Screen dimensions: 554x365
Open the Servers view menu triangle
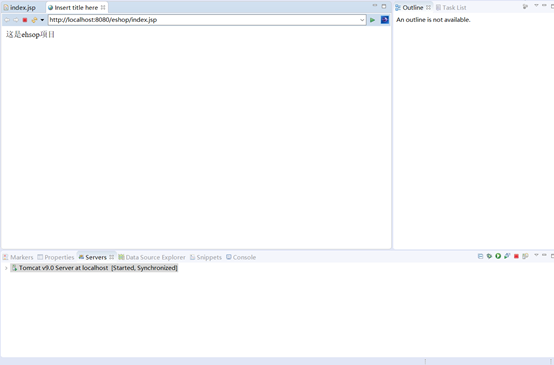pos(536,255)
